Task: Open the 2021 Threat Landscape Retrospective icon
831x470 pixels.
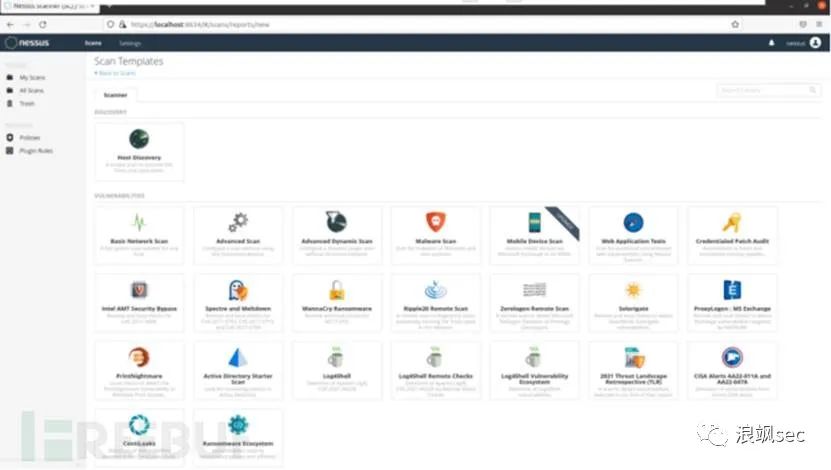Action: pos(634,357)
